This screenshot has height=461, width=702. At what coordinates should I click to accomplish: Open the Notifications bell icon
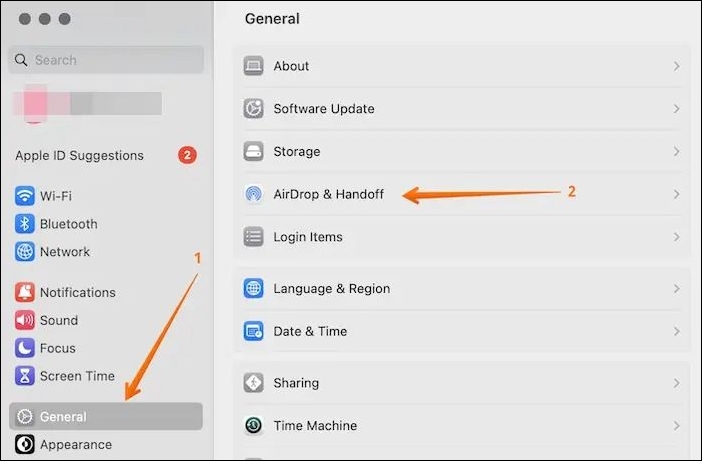coord(25,292)
